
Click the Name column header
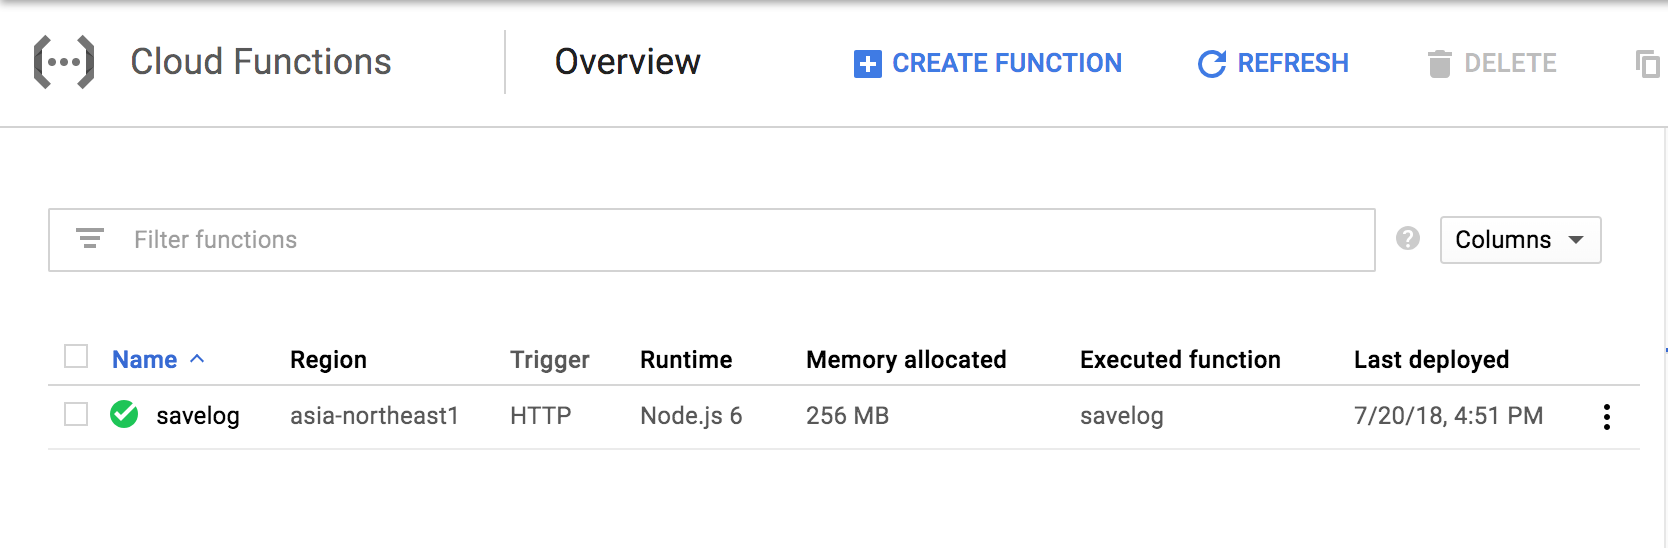144,360
